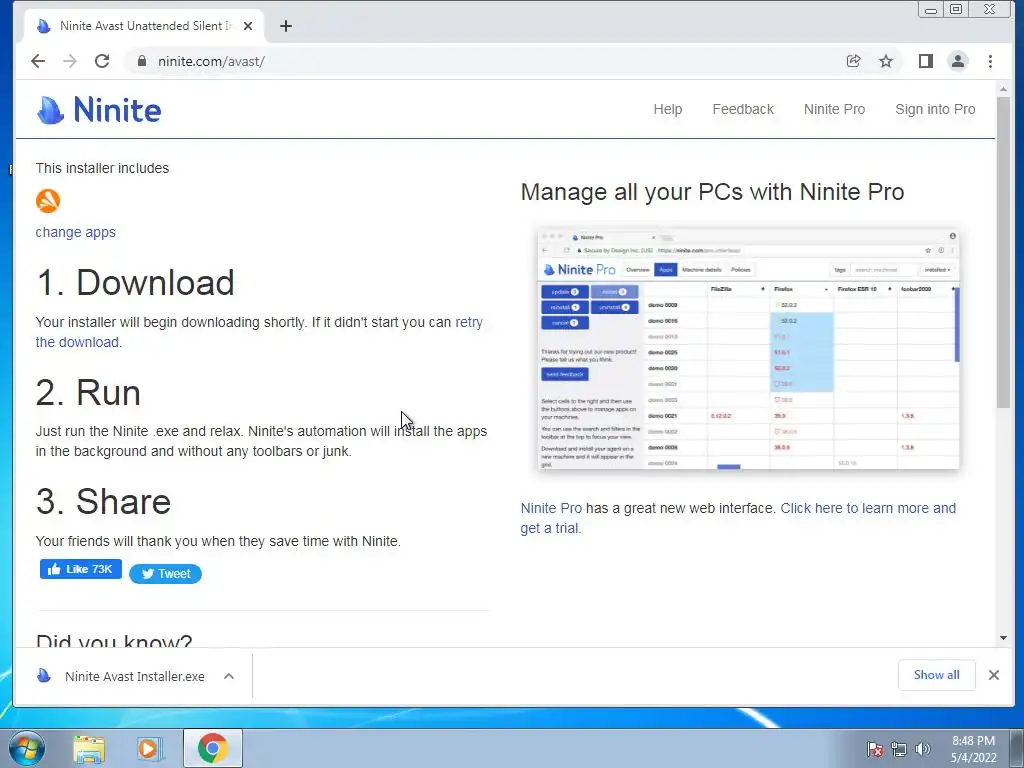The image size is (1024, 768).
Task: Open the volume speaker tray icon
Action: (x=922, y=749)
